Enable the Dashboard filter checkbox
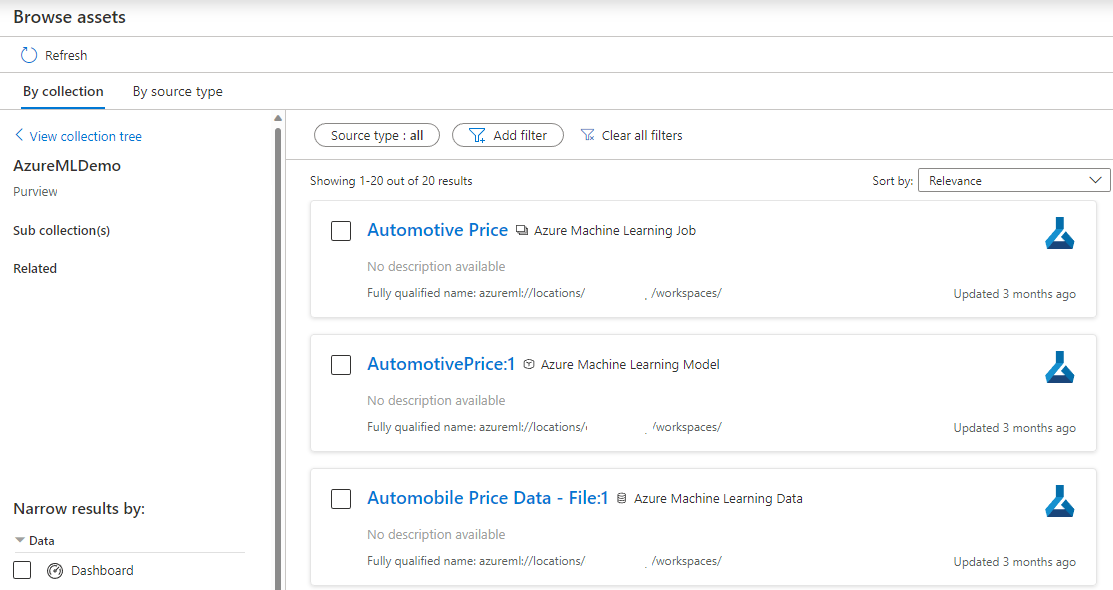Screen dimensions: 1113x590 coord(22,570)
